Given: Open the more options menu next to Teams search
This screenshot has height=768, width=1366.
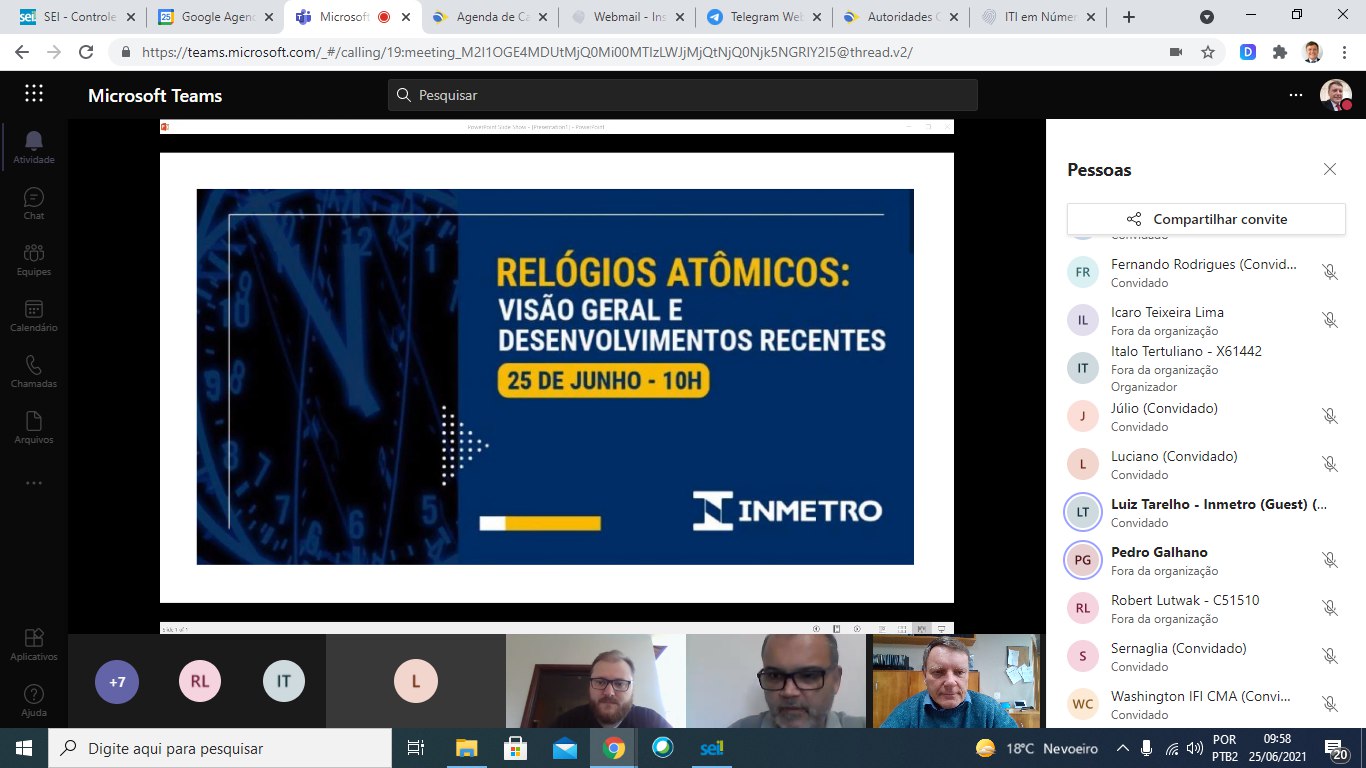Looking at the screenshot, I should click(x=1296, y=94).
